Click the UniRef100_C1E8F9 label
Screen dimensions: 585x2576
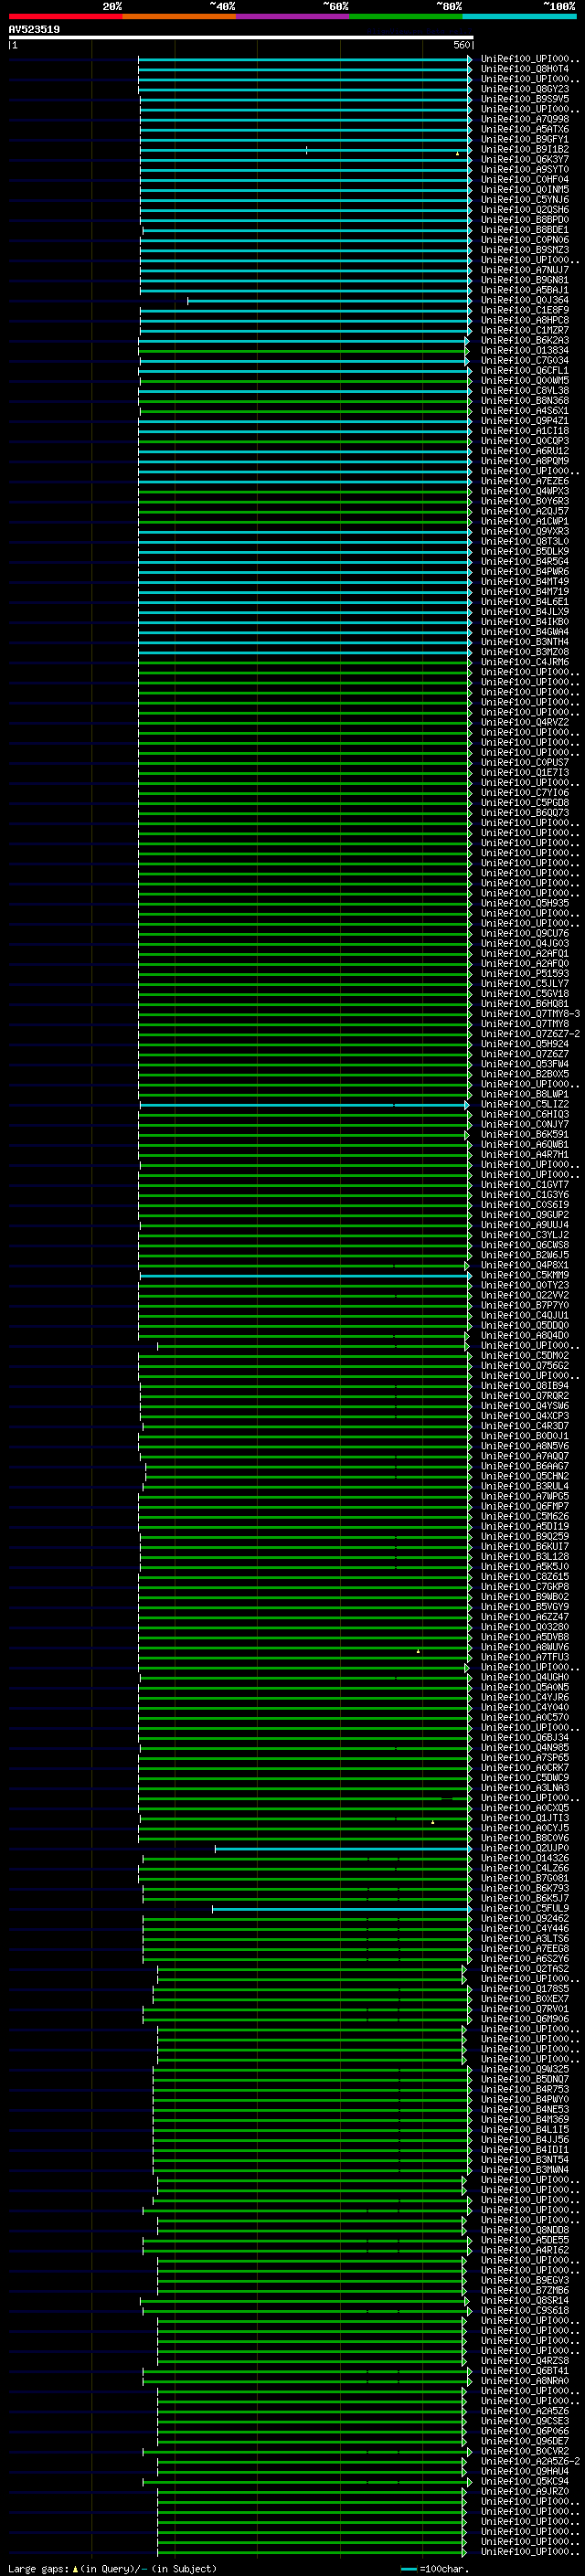point(525,310)
